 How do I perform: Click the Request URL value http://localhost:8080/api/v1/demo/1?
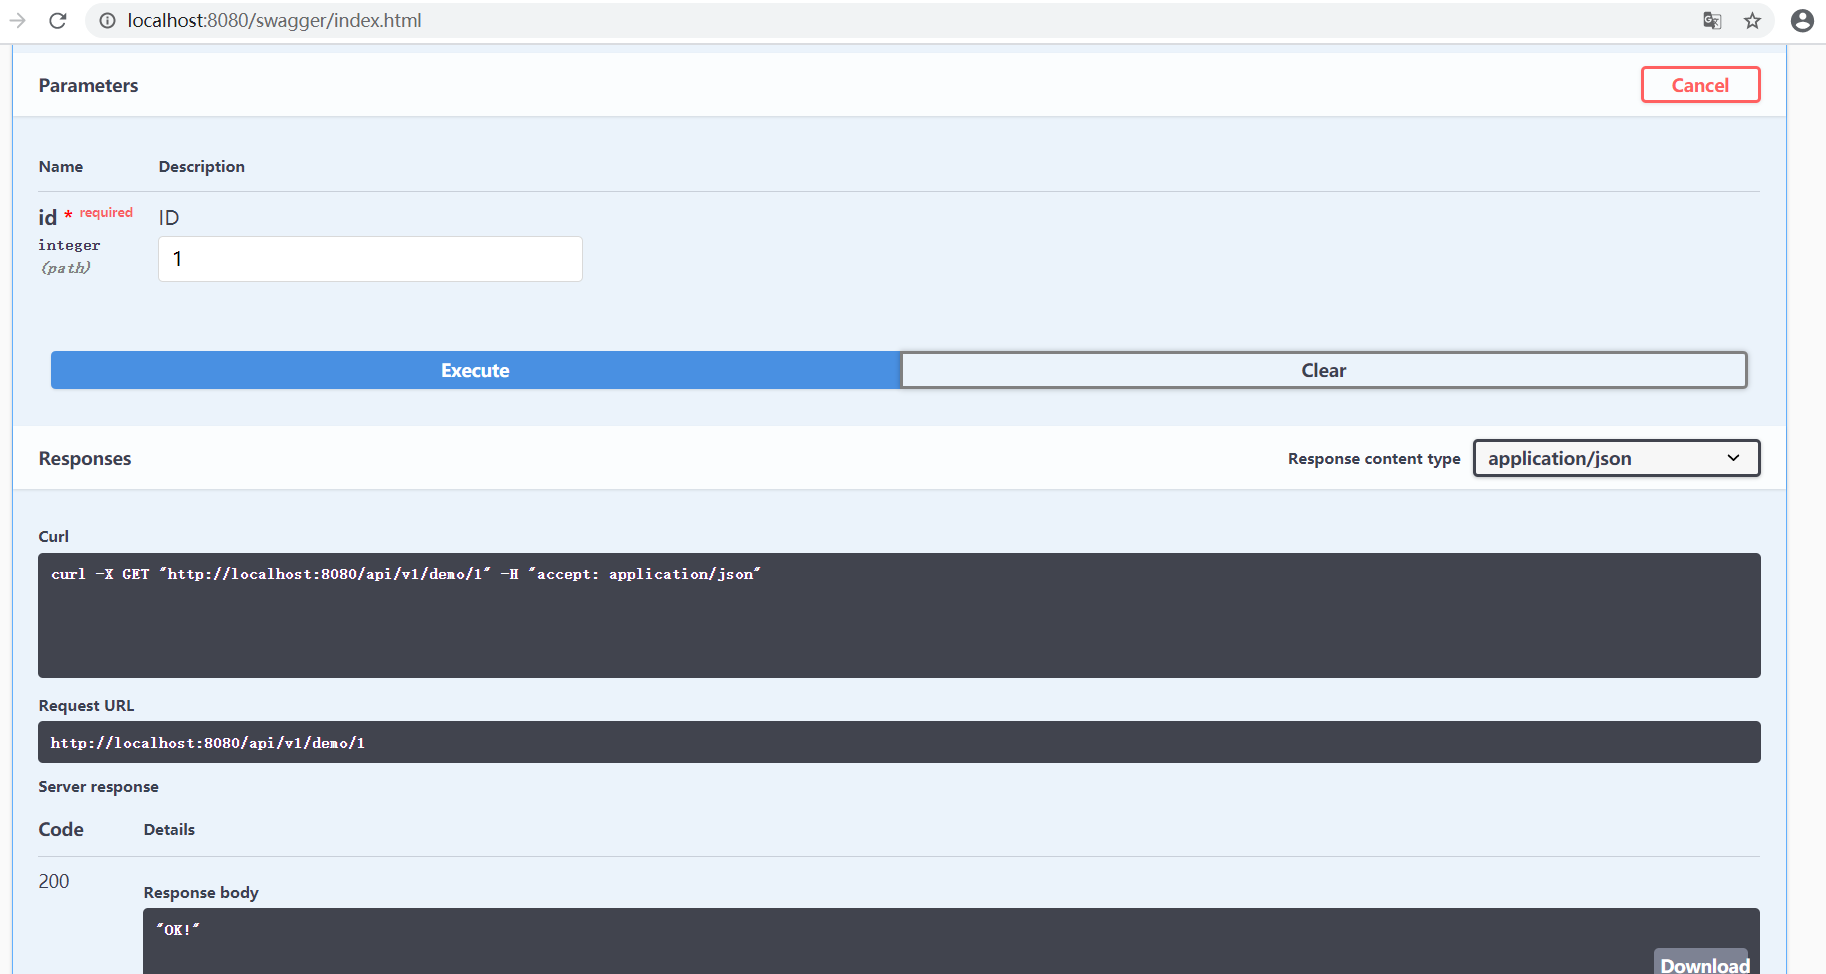208,743
